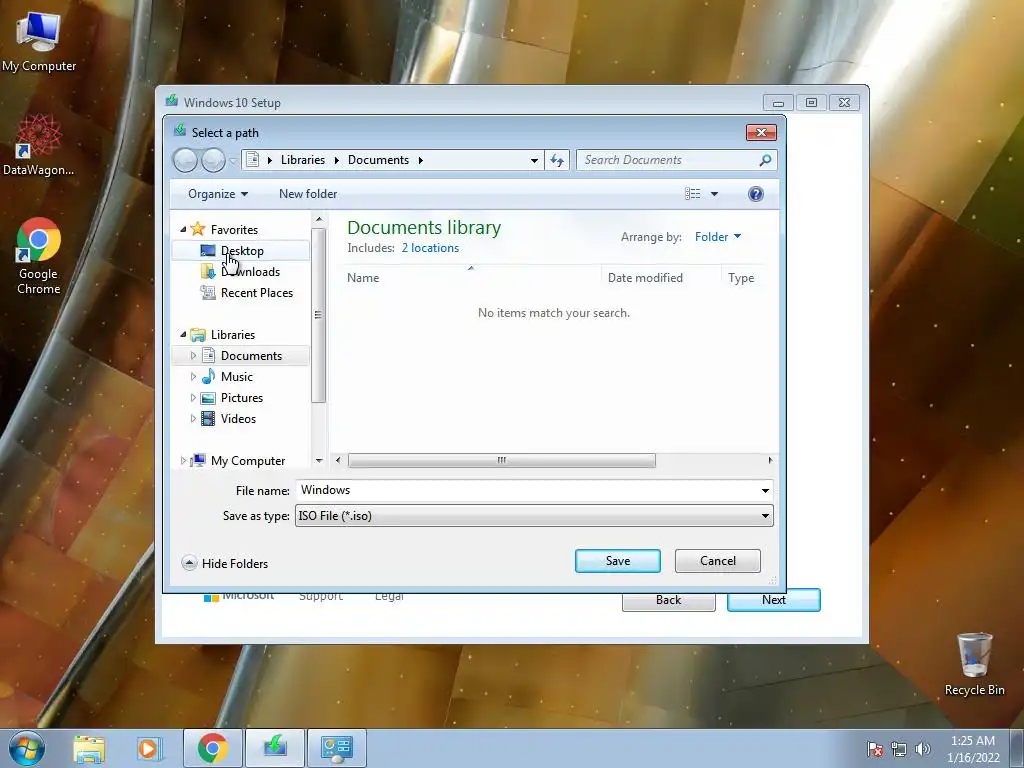Click the horizontal scrollbar thumb
Image resolution: width=1024 pixels, height=768 pixels.
coord(502,460)
